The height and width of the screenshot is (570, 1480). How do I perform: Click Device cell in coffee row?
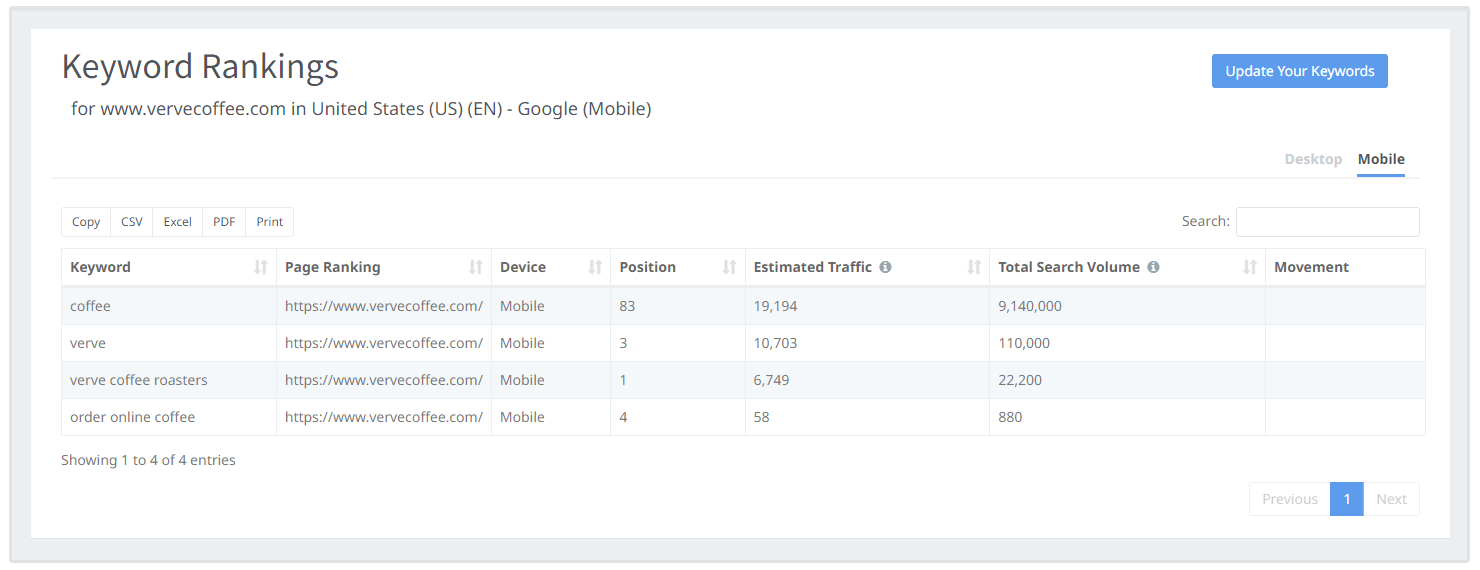click(551, 306)
